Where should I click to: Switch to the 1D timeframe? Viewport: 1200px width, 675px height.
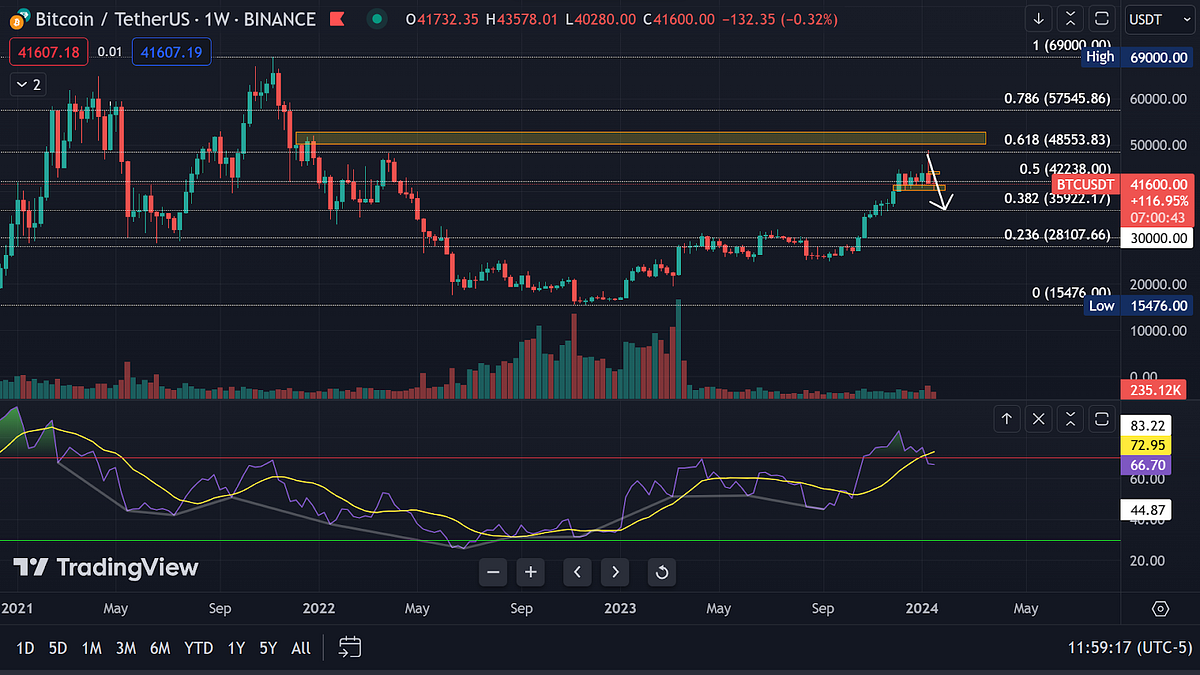pos(23,648)
